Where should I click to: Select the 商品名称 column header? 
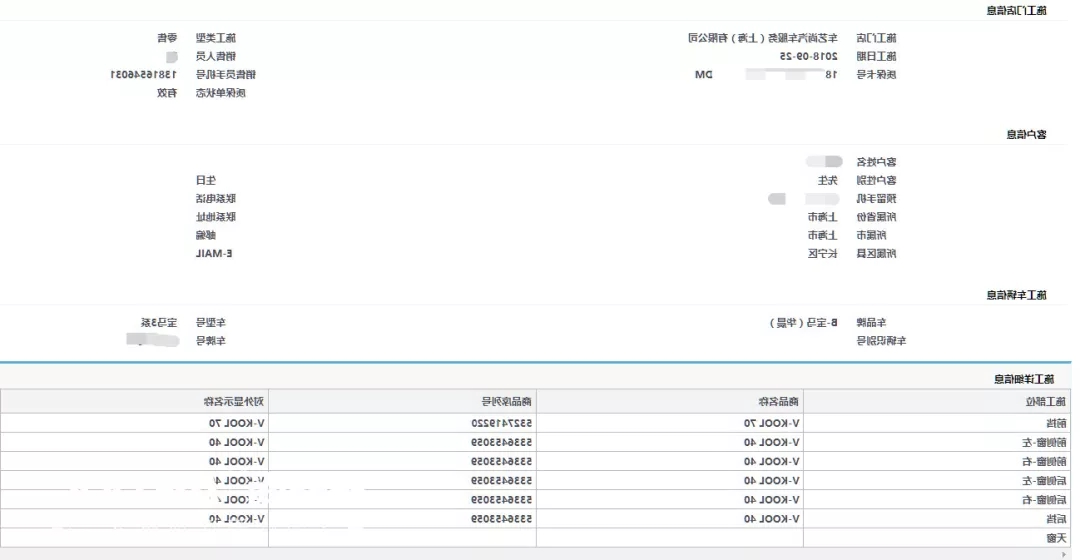tap(669, 402)
